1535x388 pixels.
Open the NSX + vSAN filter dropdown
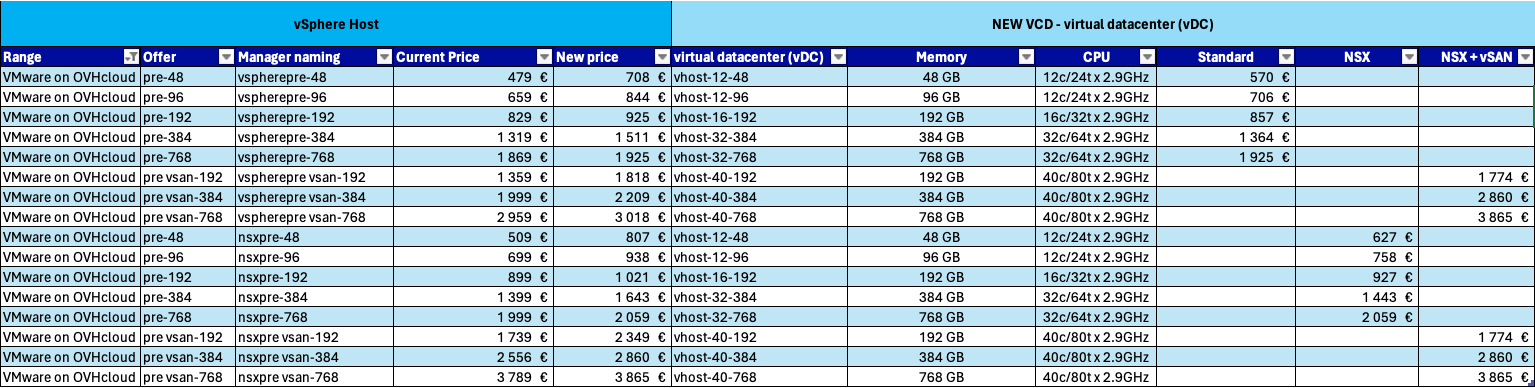click(1525, 57)
